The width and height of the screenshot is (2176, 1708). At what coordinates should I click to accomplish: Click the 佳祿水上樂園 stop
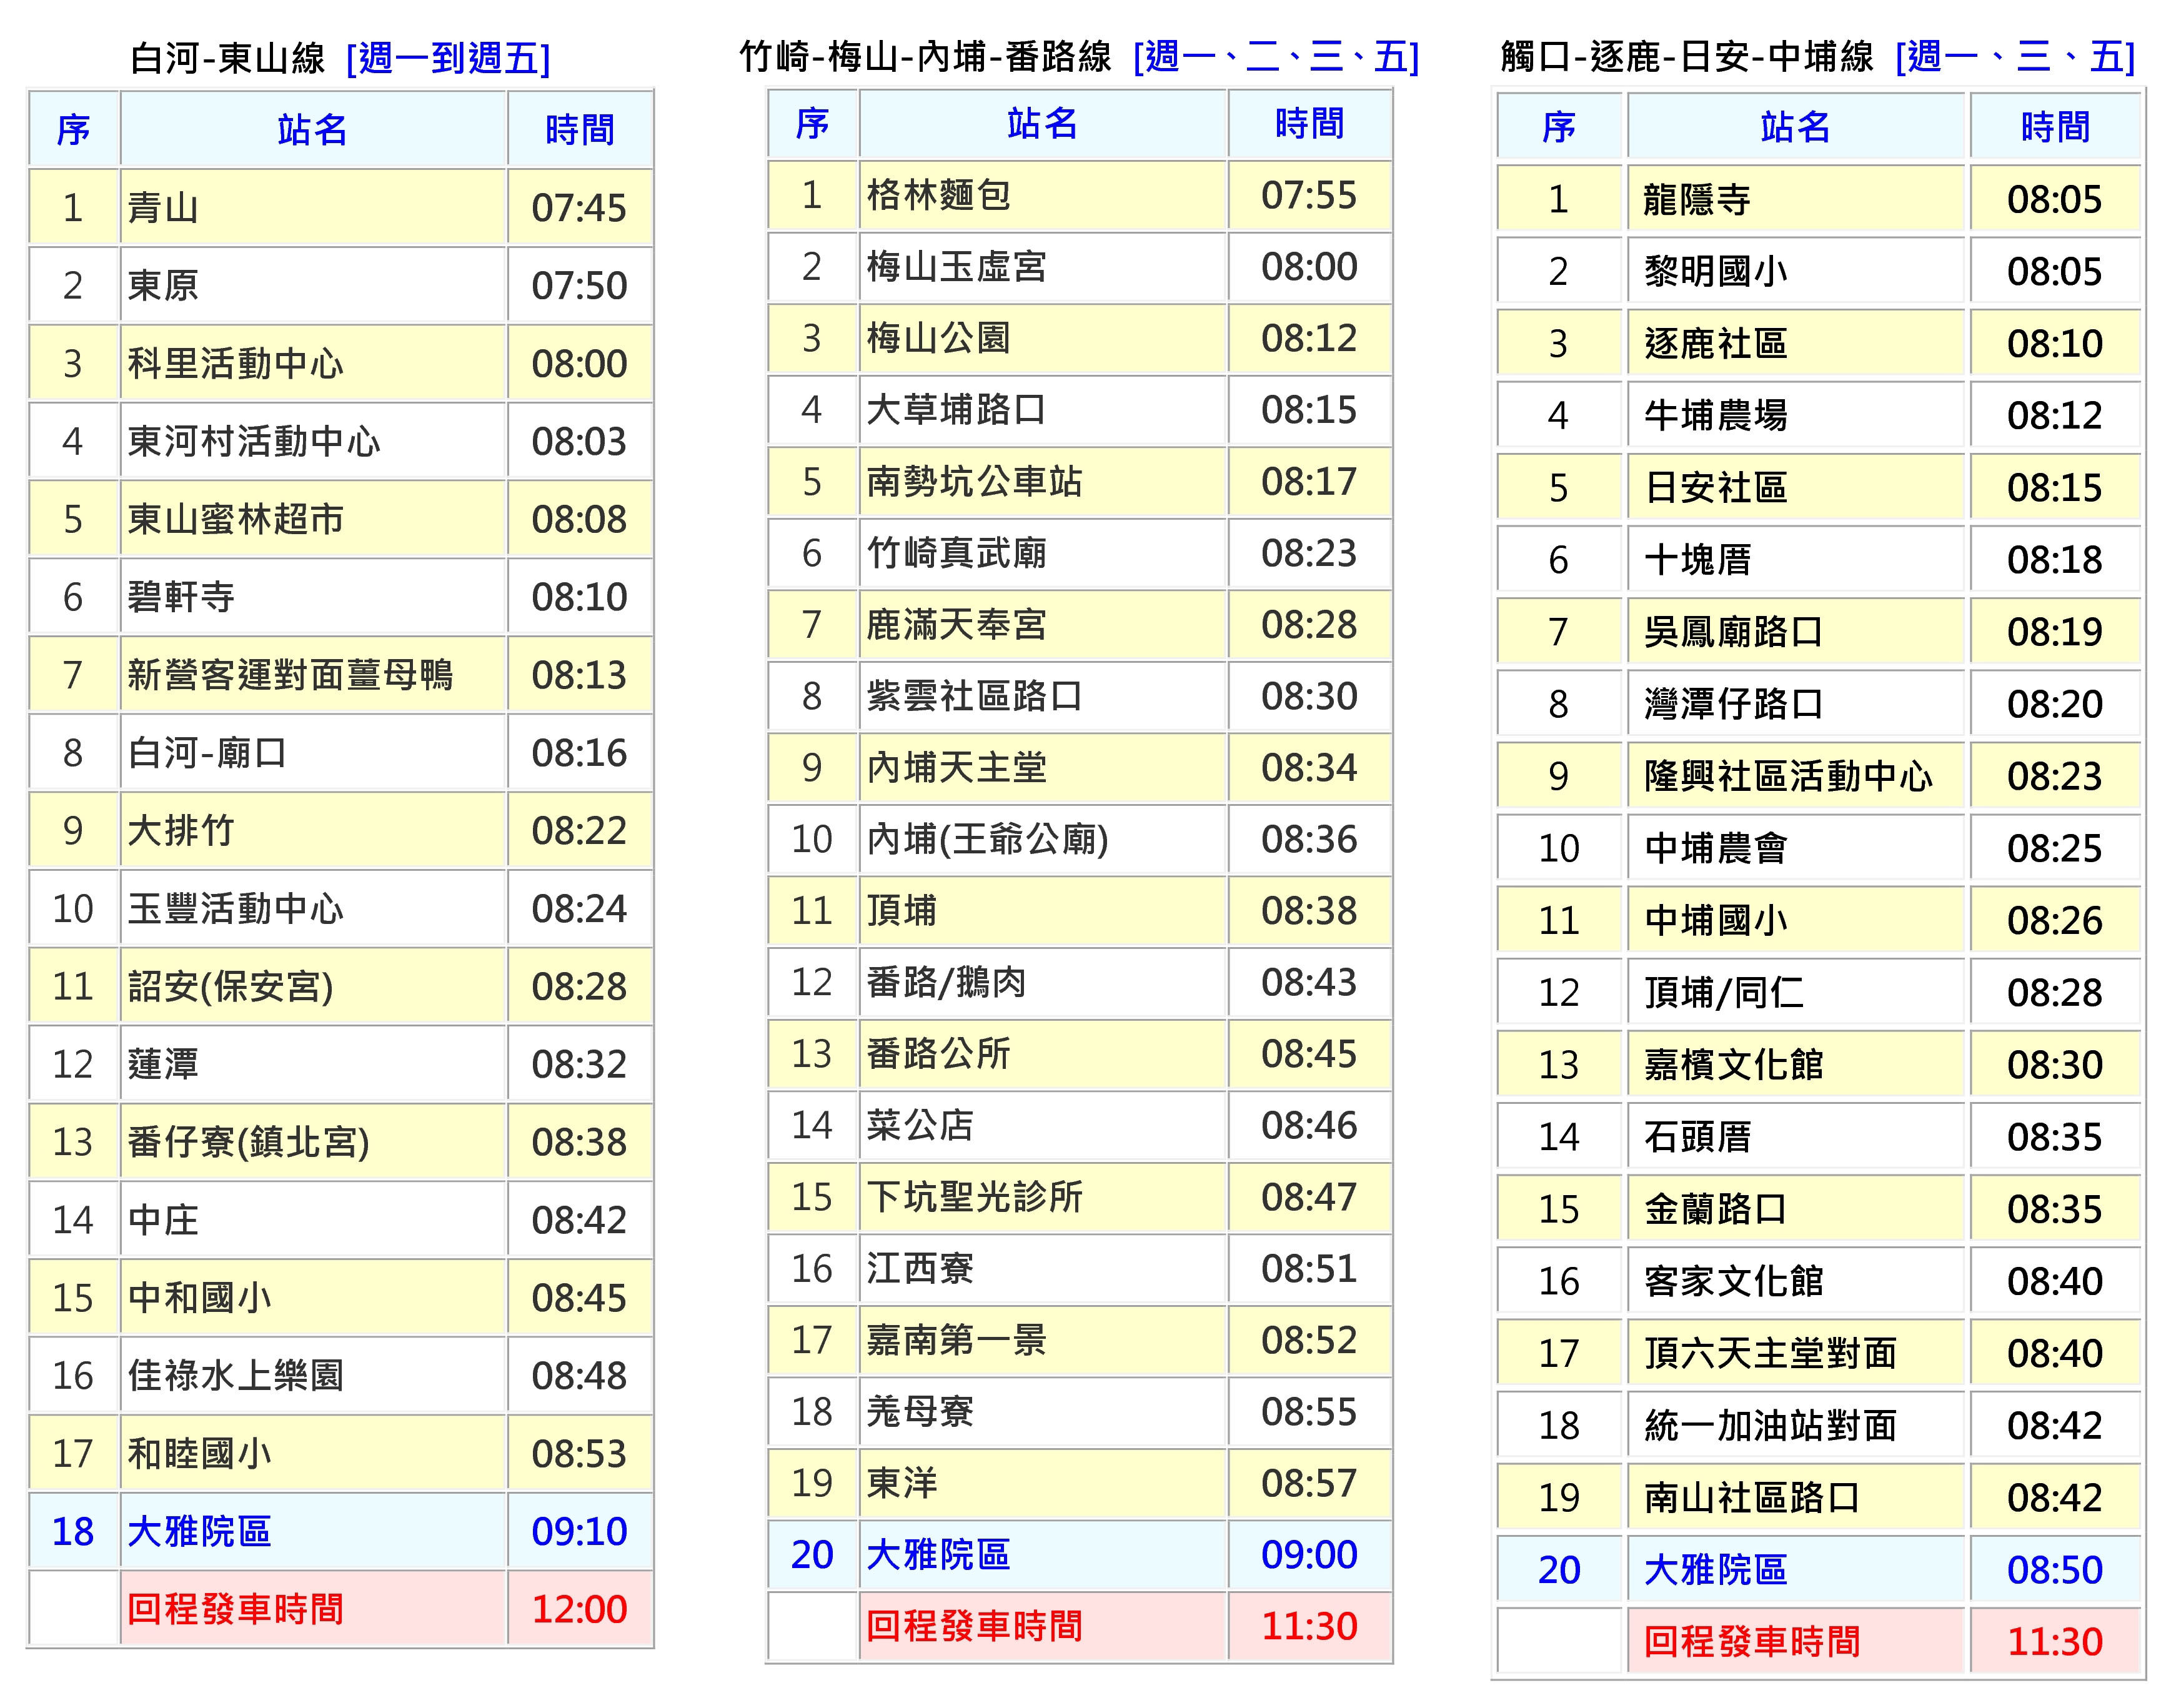[235, 1377]
